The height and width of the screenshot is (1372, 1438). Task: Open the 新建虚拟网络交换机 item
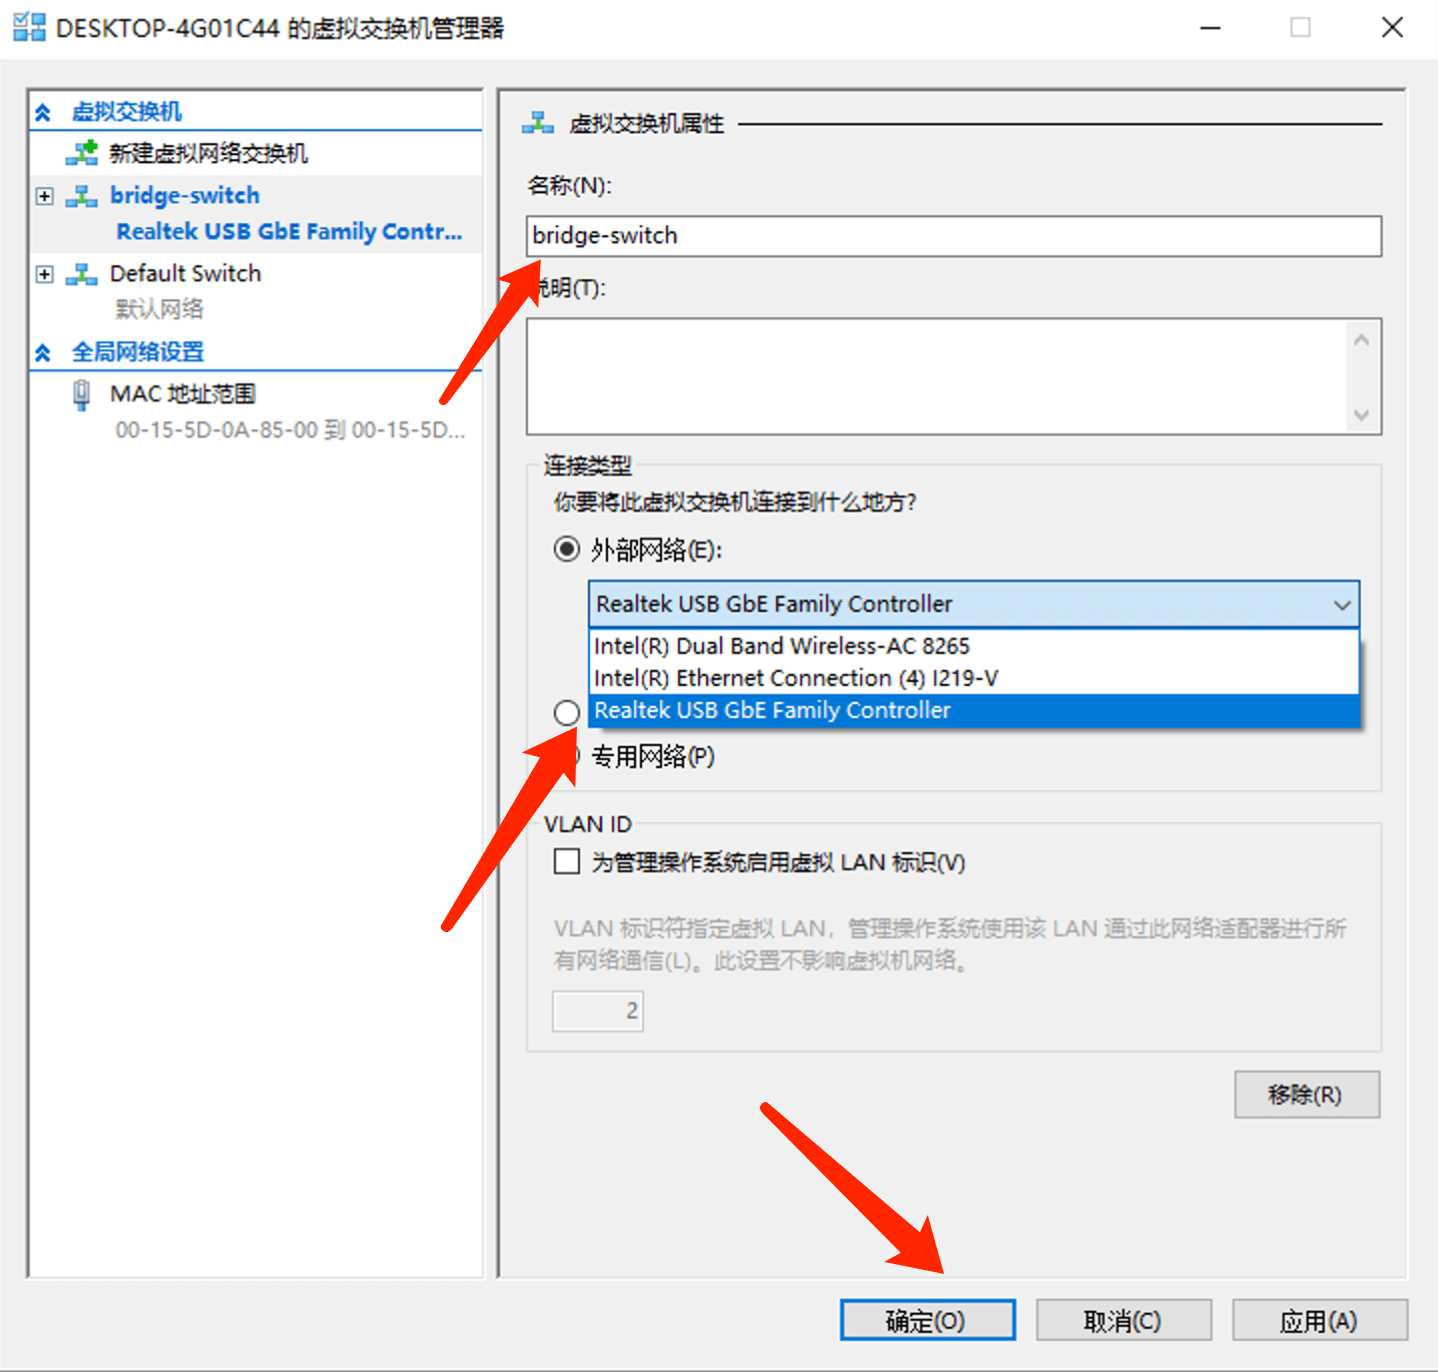point(208,153)
